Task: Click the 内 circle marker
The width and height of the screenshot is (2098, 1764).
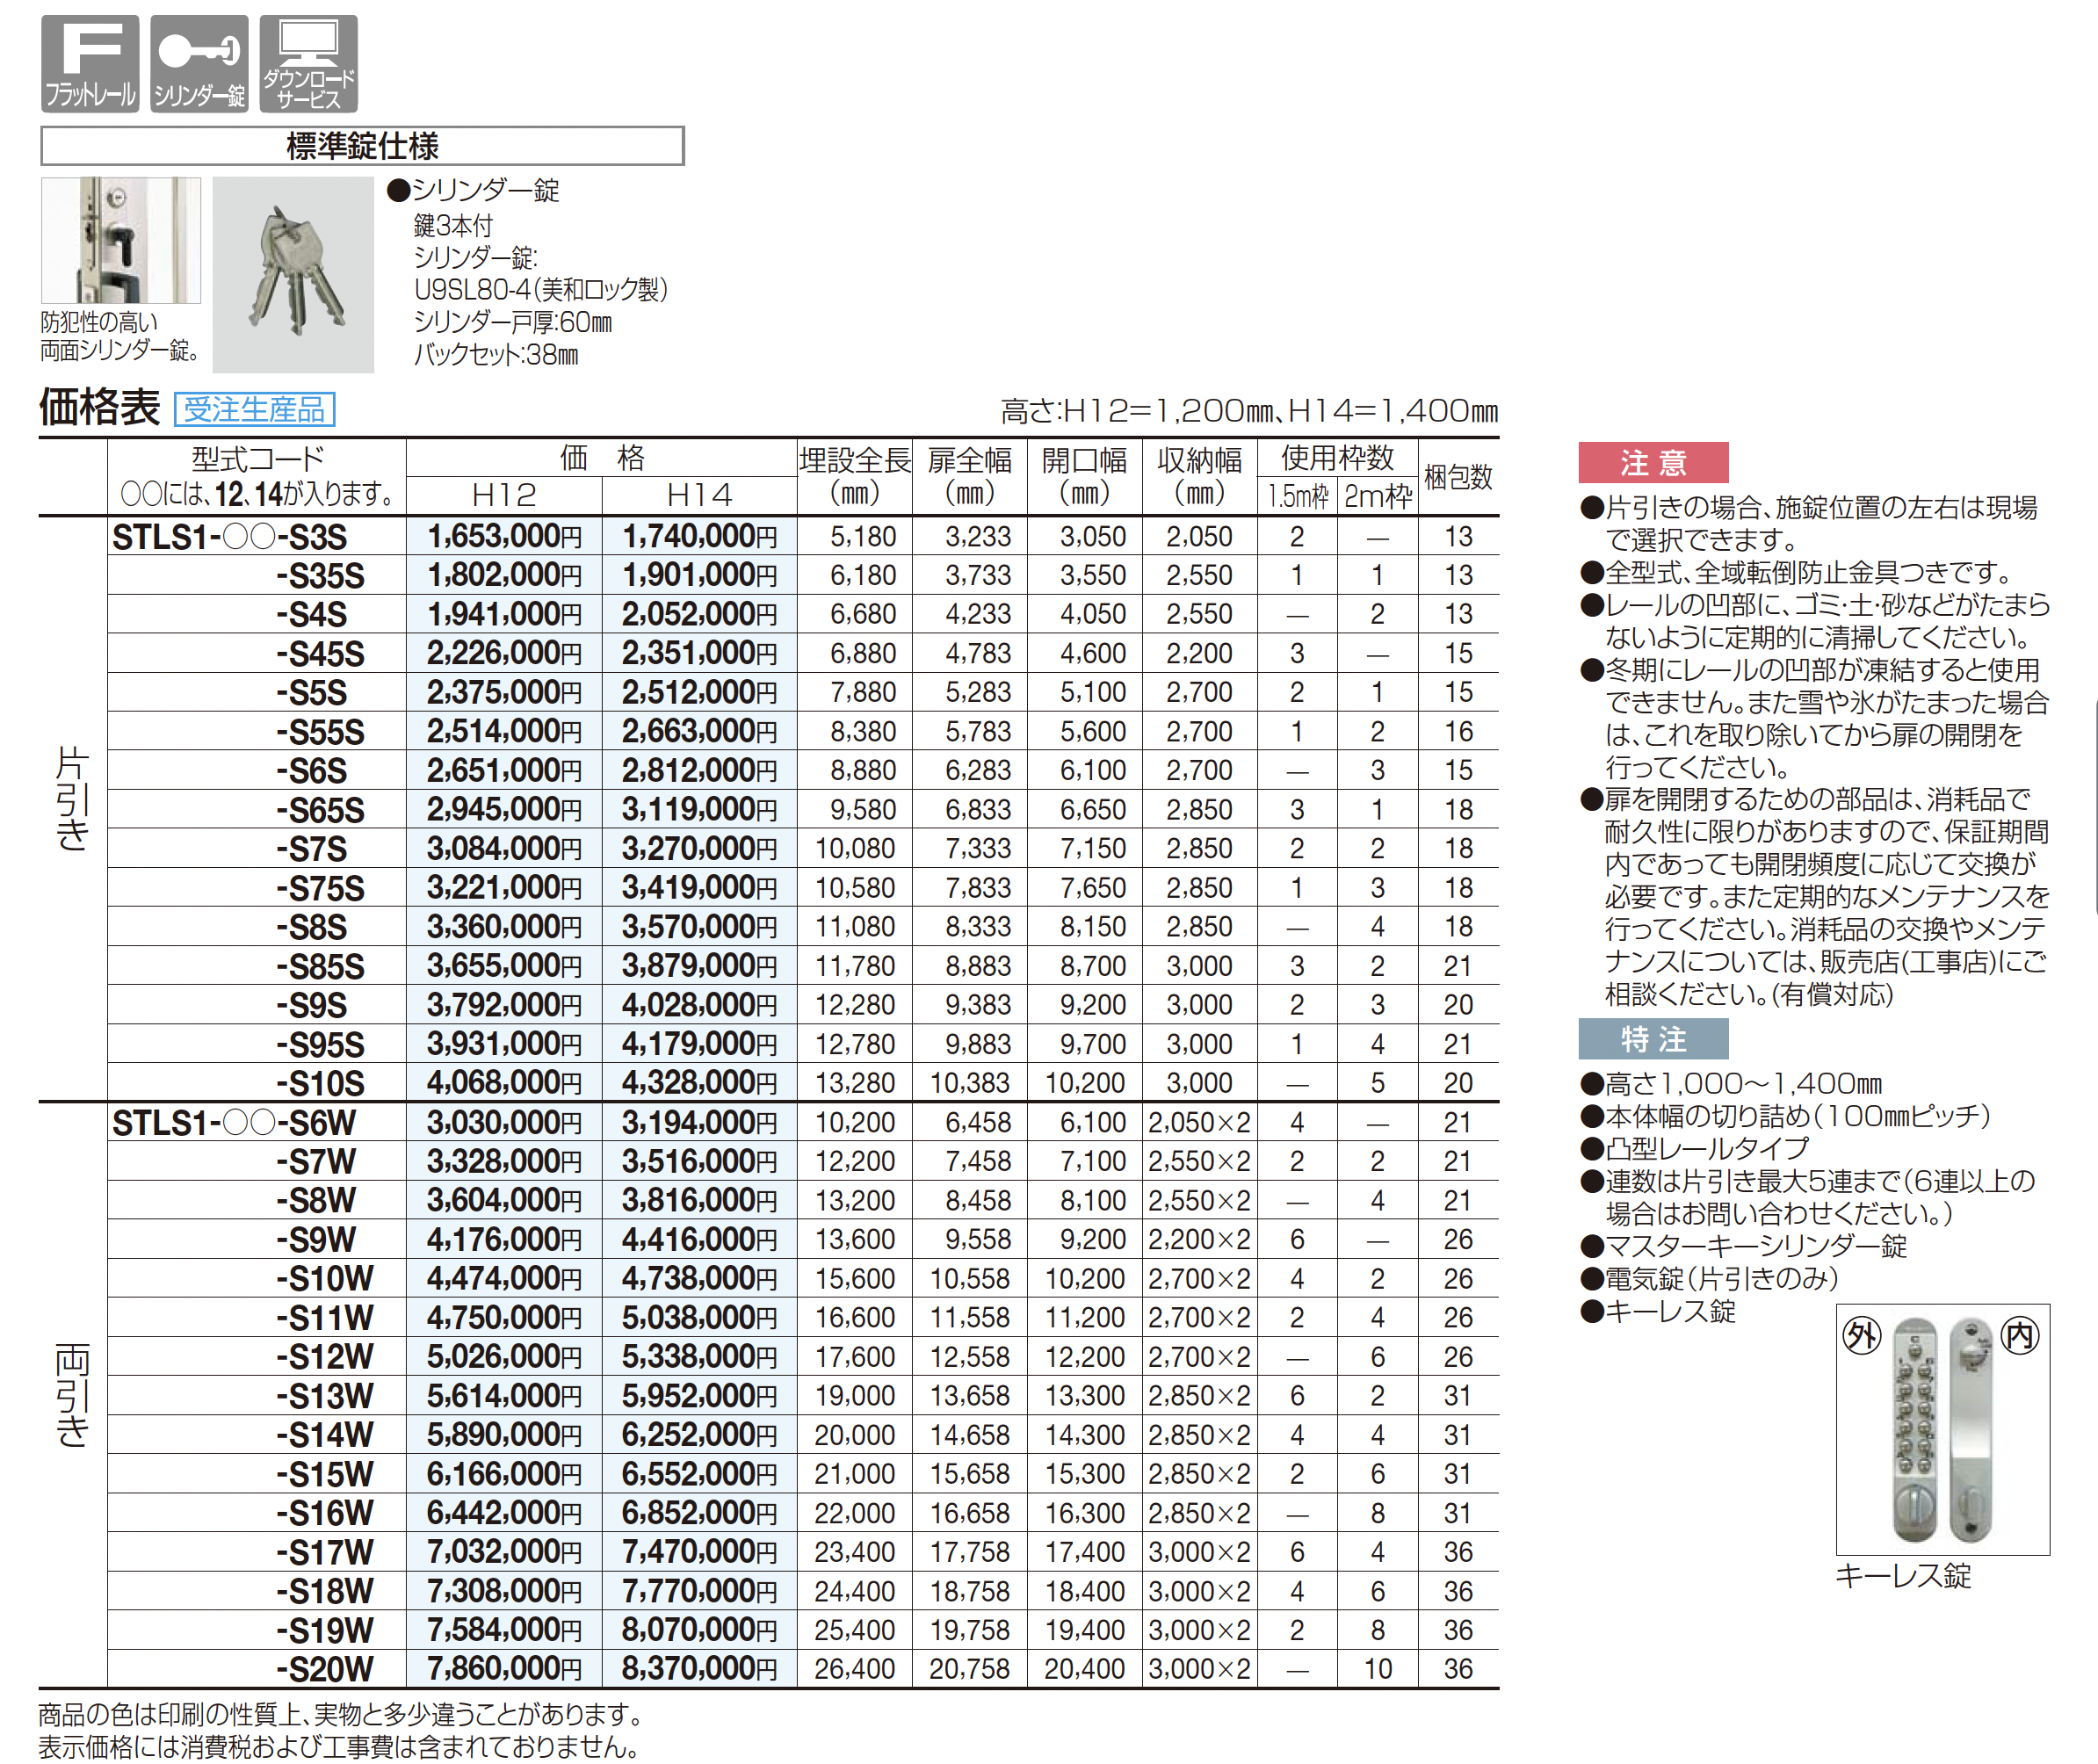Action: (2019, 1335)
